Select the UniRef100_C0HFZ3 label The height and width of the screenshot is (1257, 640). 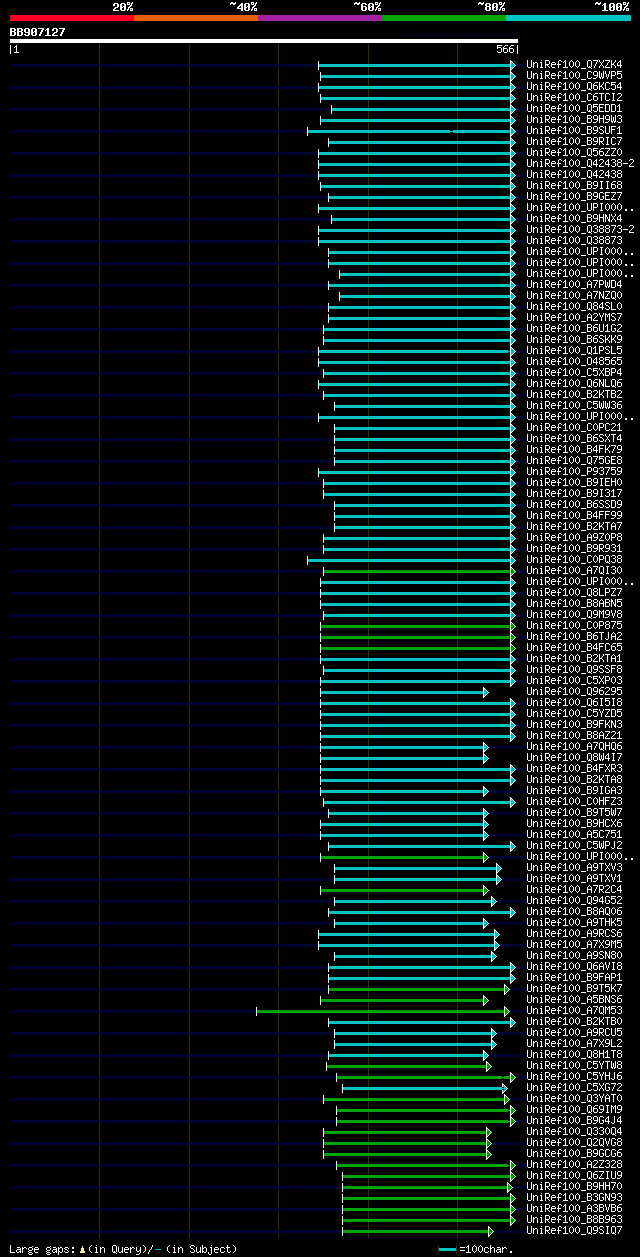(x=574, y=802)
